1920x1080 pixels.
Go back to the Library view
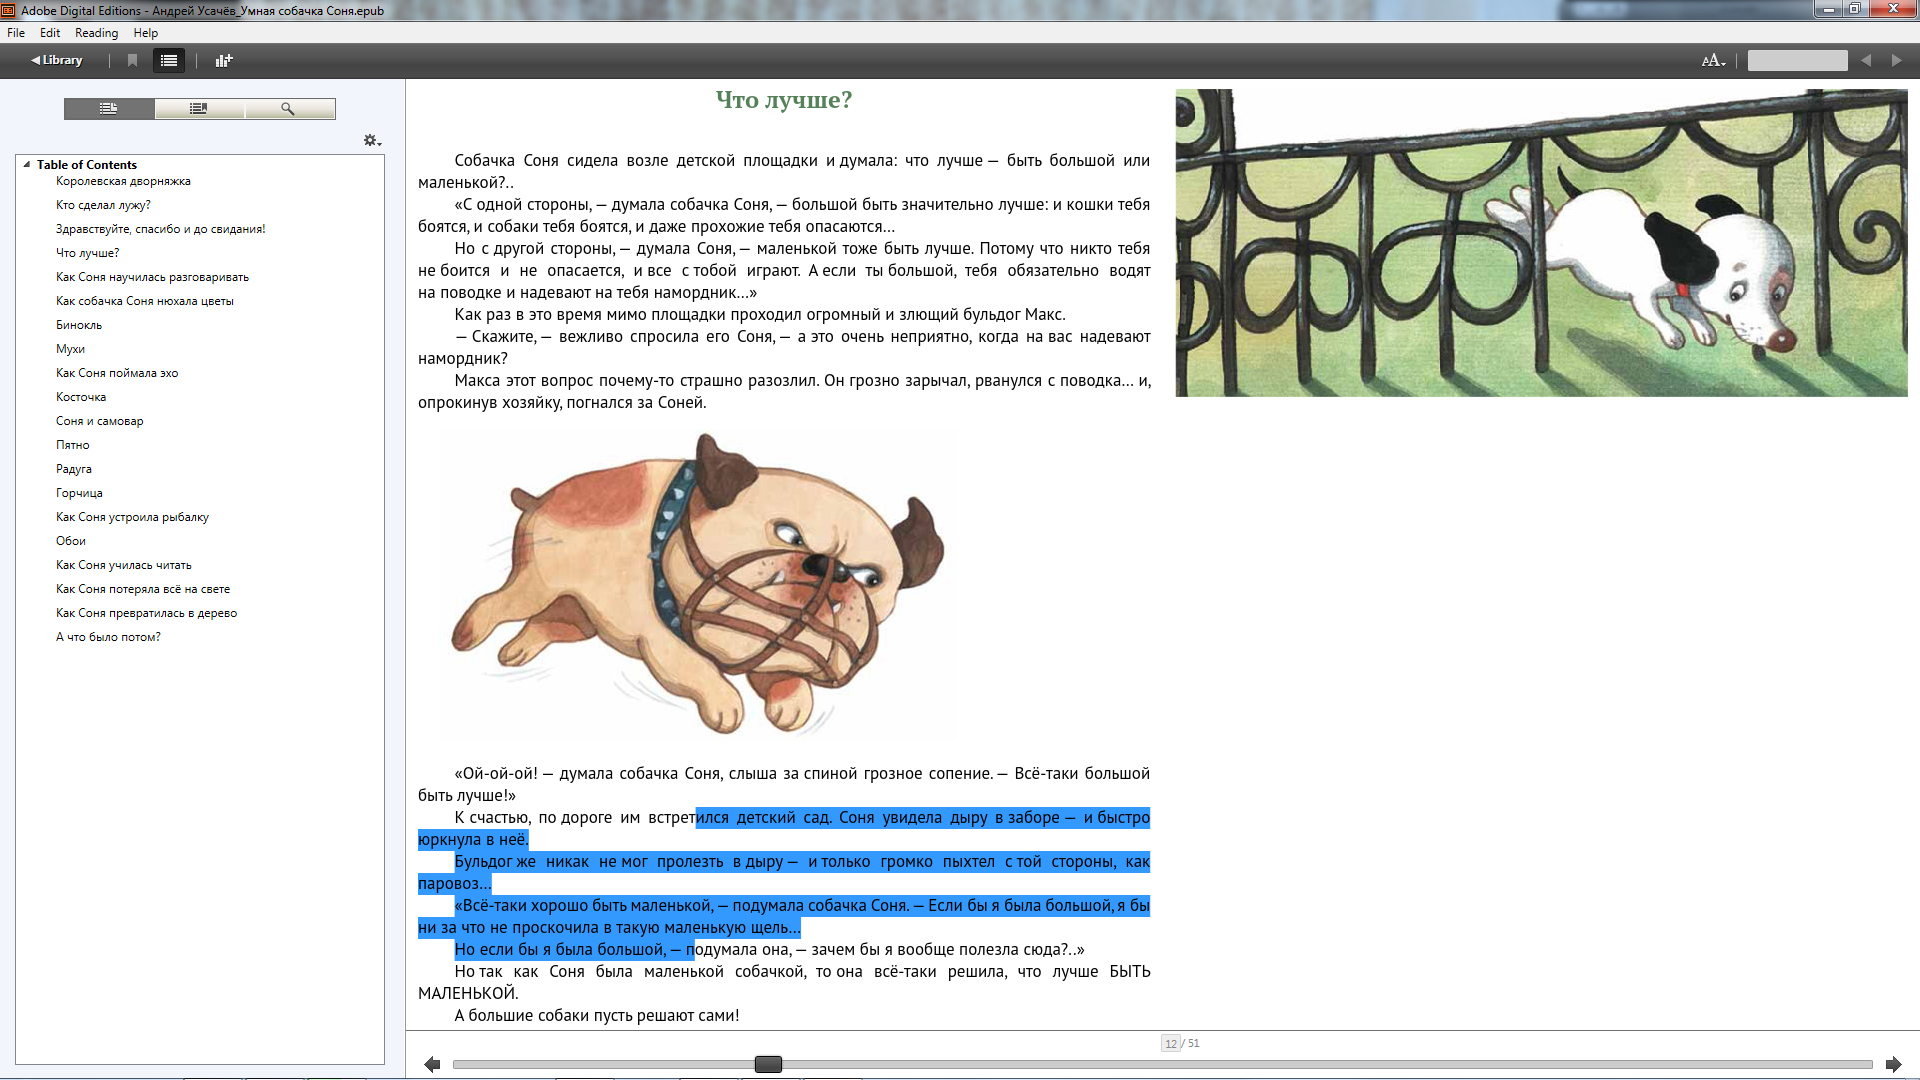(57, 60)
